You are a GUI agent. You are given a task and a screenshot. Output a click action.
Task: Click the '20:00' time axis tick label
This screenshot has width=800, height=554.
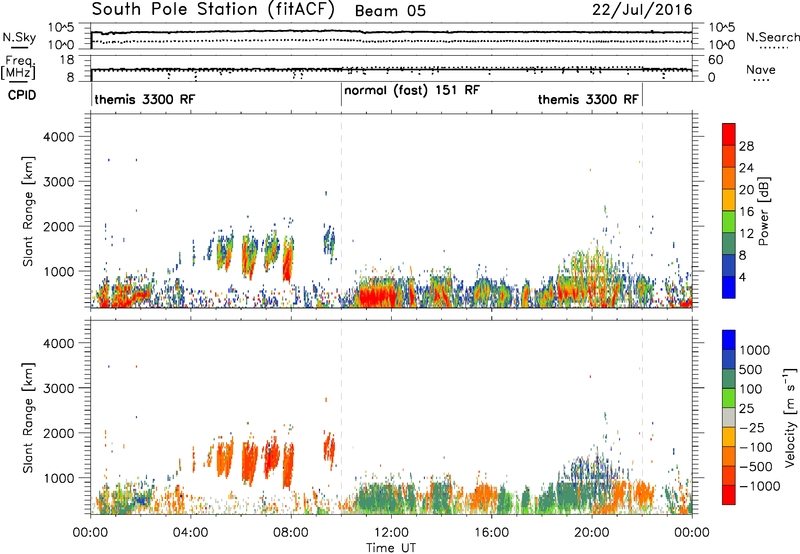pos(591,533)
